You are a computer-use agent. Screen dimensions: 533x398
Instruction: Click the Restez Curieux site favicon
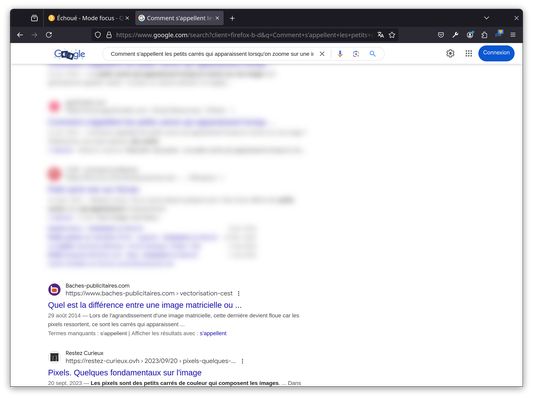tap(54, 357)
